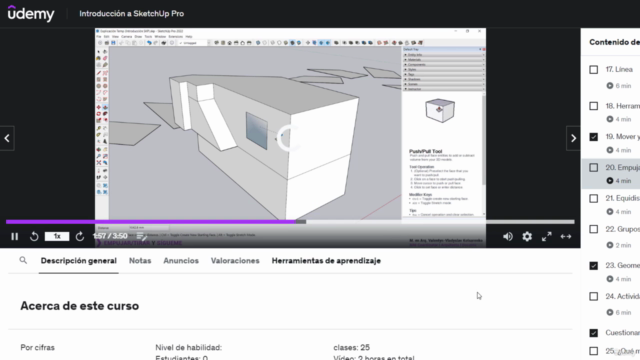Open lecture 21. Equidis
This screenshot has width=640, height=360.
pos(622,198)
